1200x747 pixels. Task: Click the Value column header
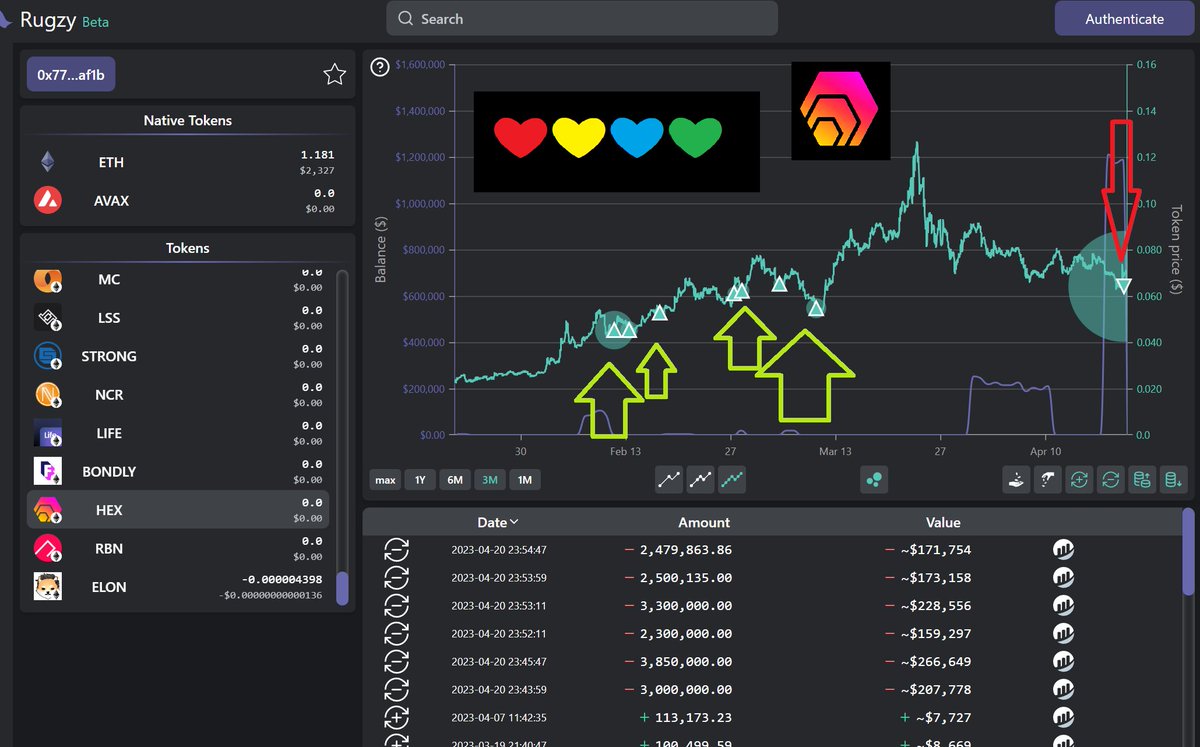coord(943,522)
